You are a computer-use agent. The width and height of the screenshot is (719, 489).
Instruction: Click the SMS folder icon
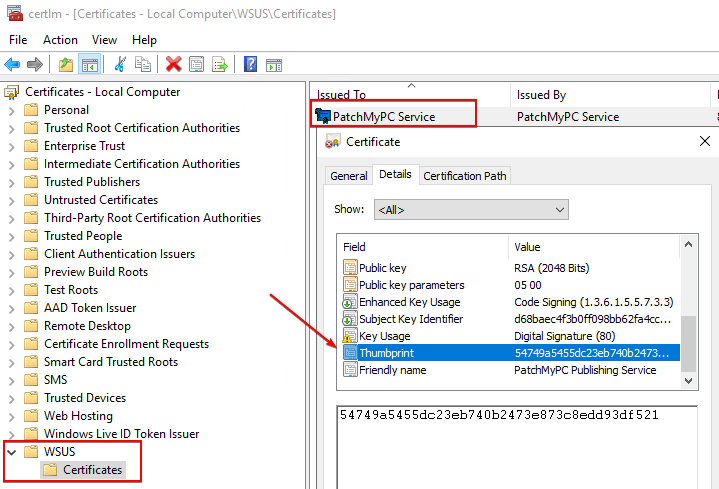(31, 380)
